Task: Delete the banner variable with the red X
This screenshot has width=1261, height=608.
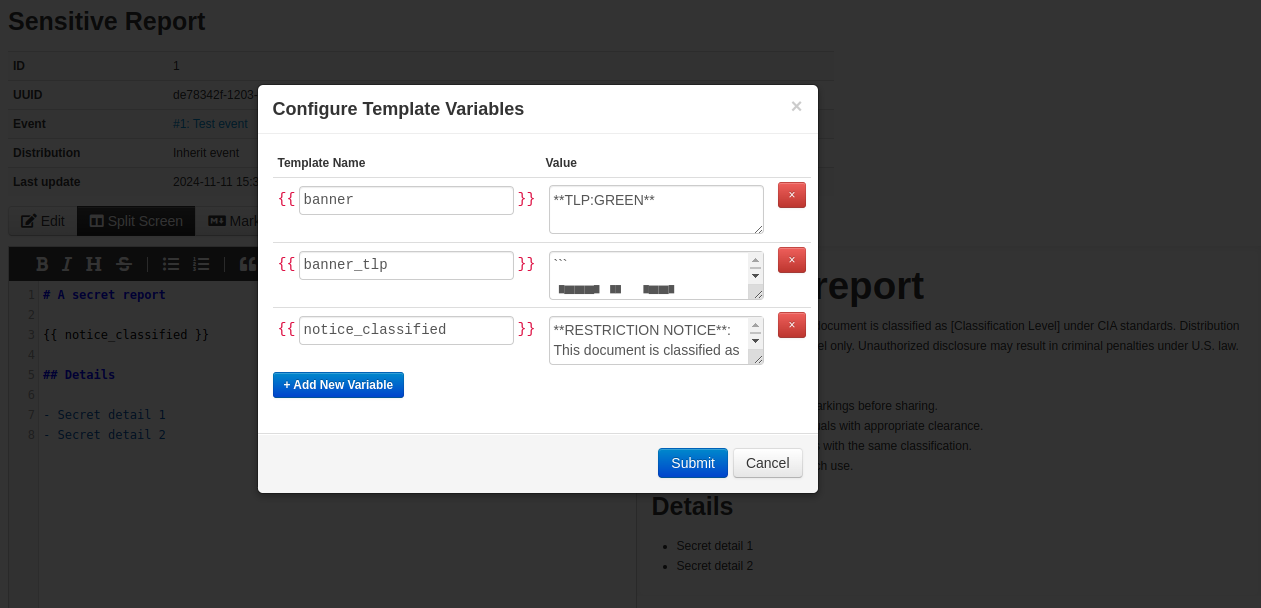Action: click(x=791, y=194)
